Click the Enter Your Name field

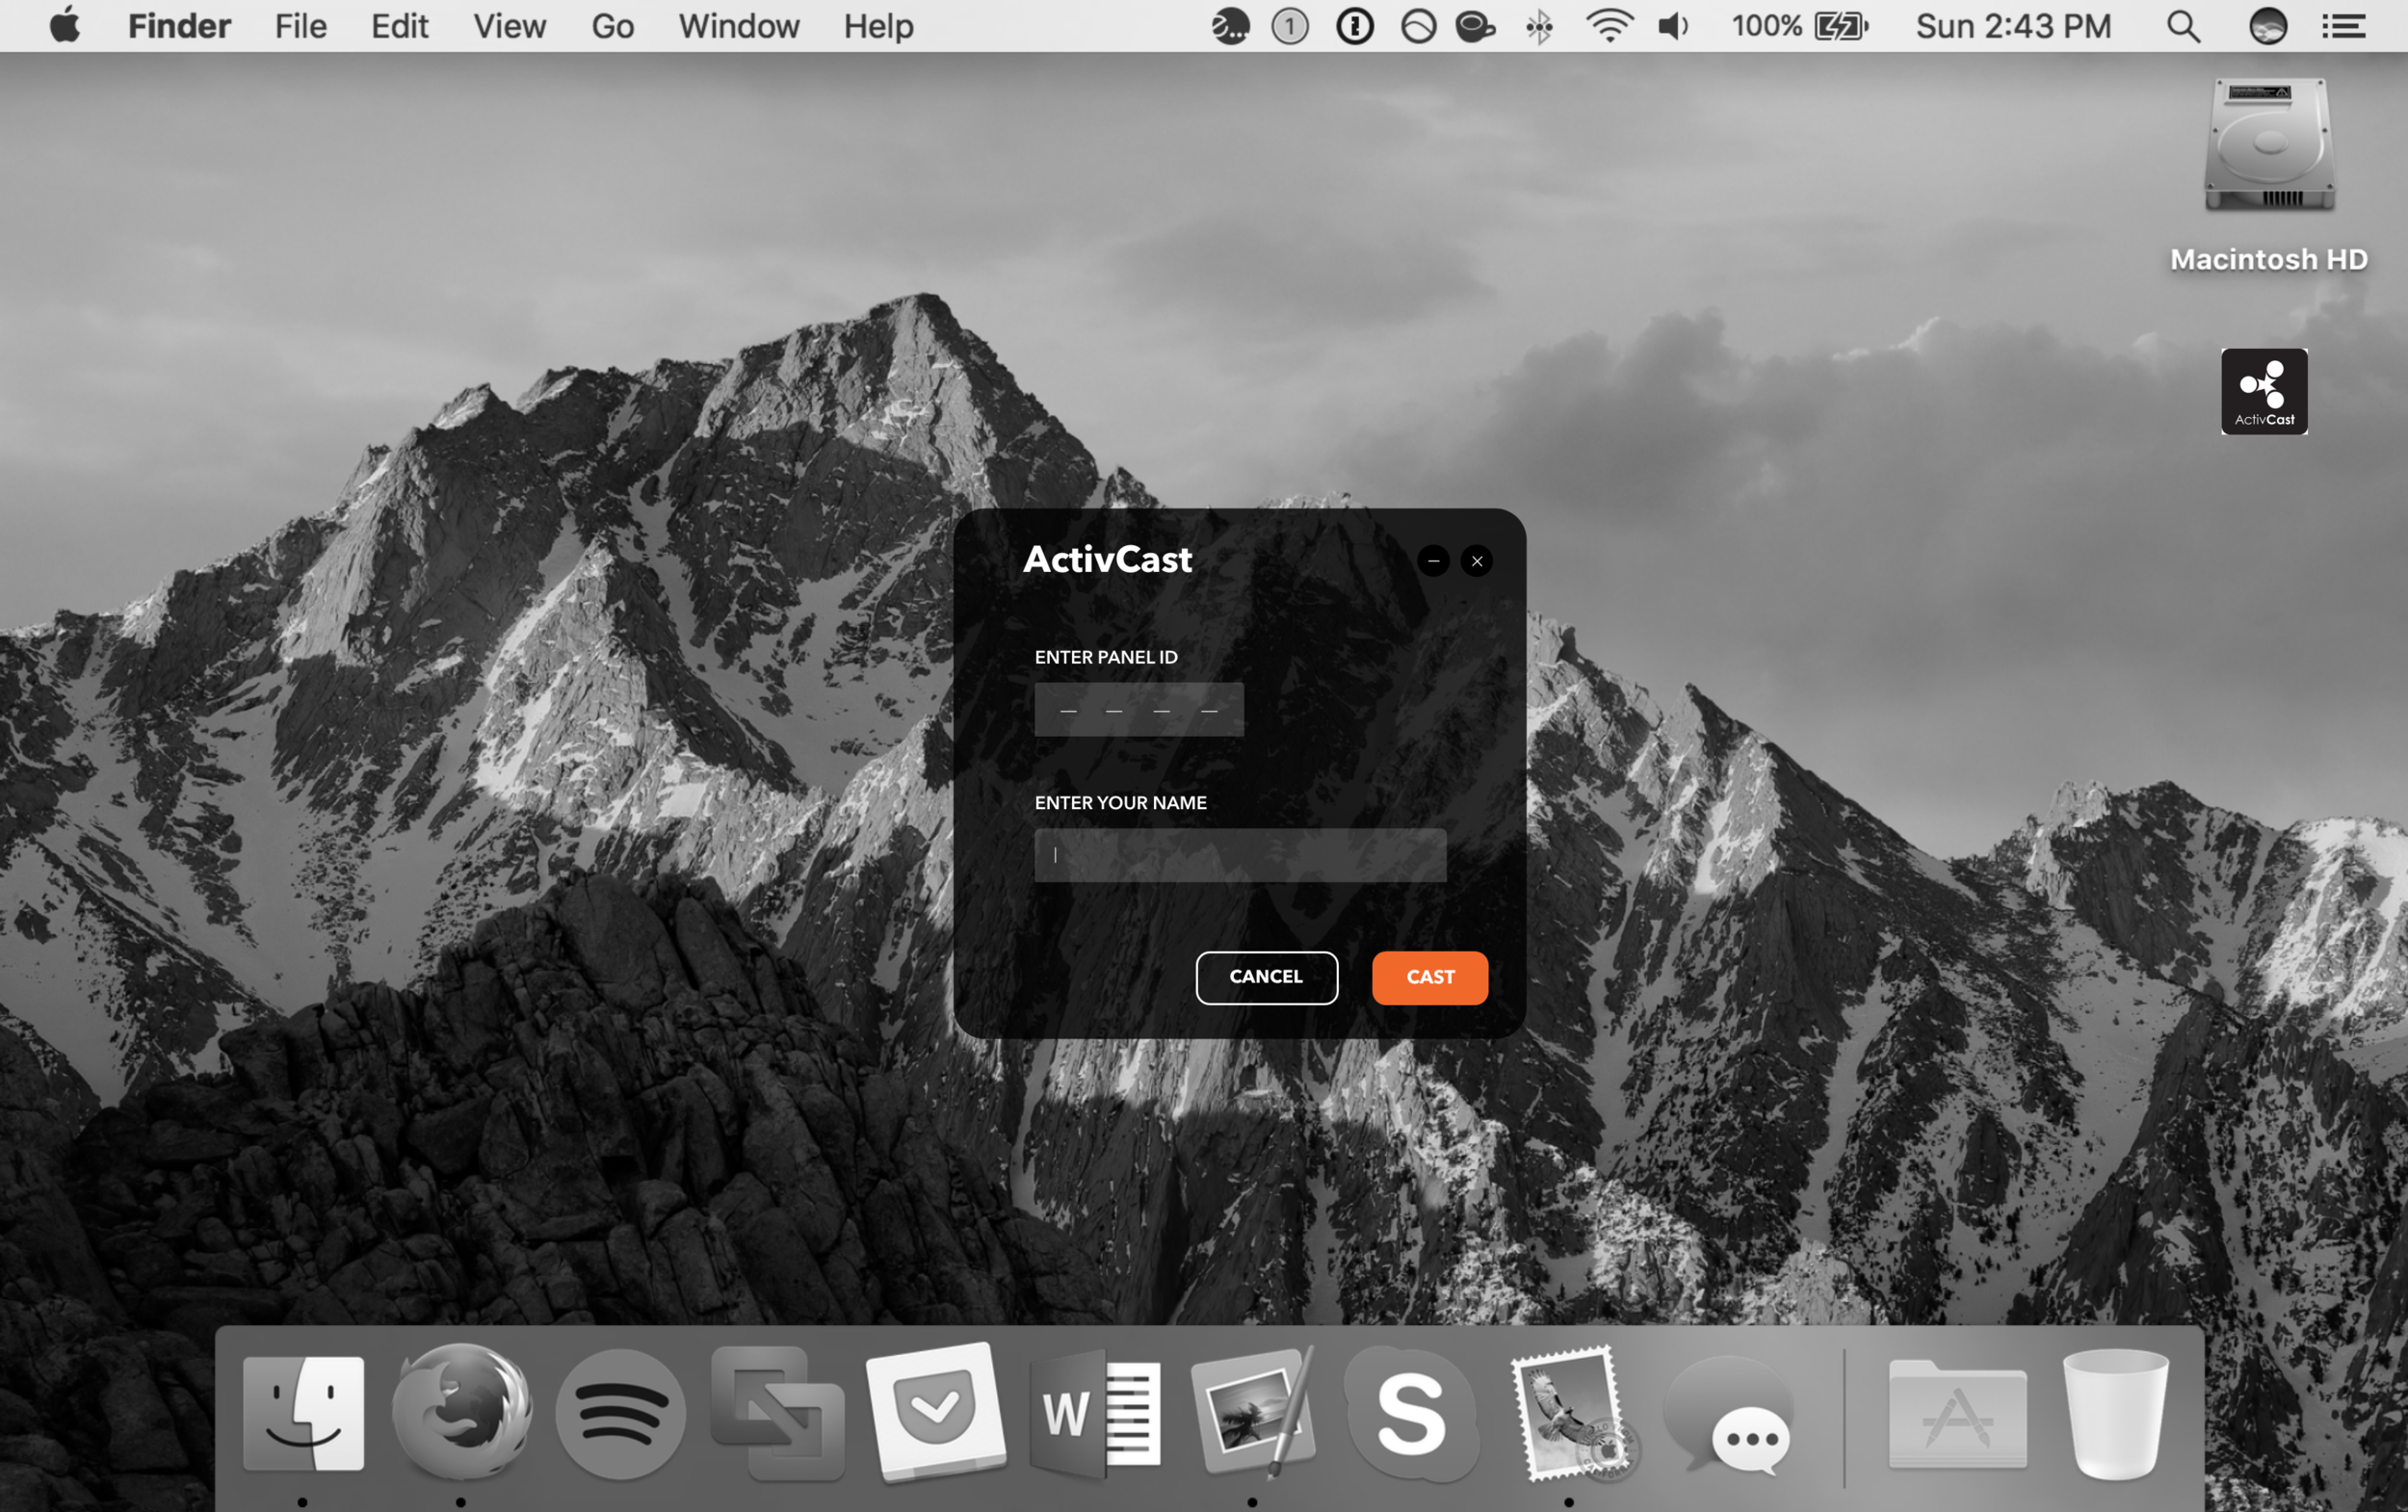click(x=1240, y=855)
